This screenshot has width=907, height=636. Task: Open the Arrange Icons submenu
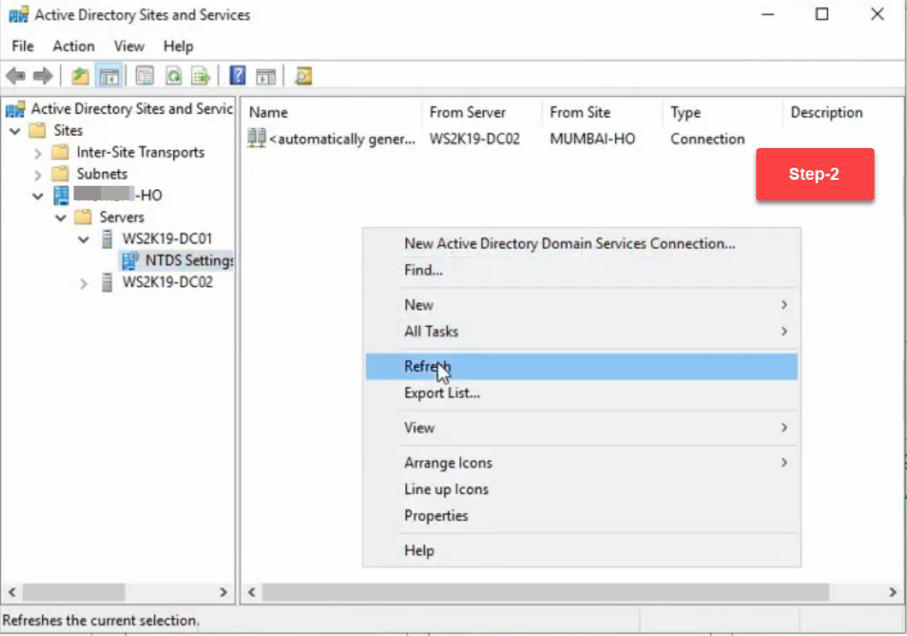[x=581, y=463]
